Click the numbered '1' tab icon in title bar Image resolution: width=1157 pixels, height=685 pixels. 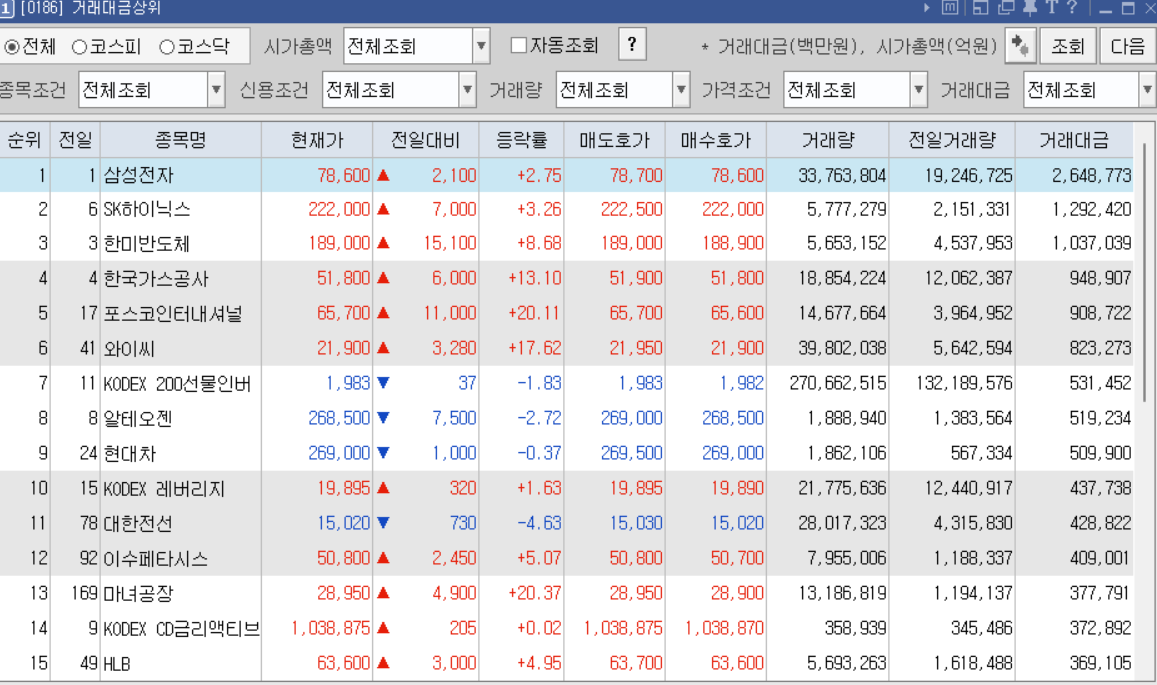[7, 9]
